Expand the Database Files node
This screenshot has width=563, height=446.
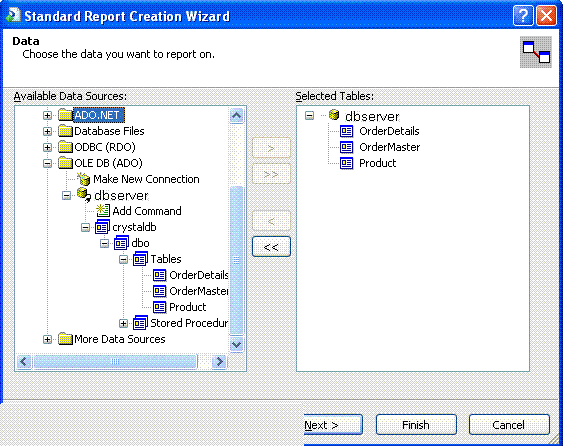coord(47,131)
